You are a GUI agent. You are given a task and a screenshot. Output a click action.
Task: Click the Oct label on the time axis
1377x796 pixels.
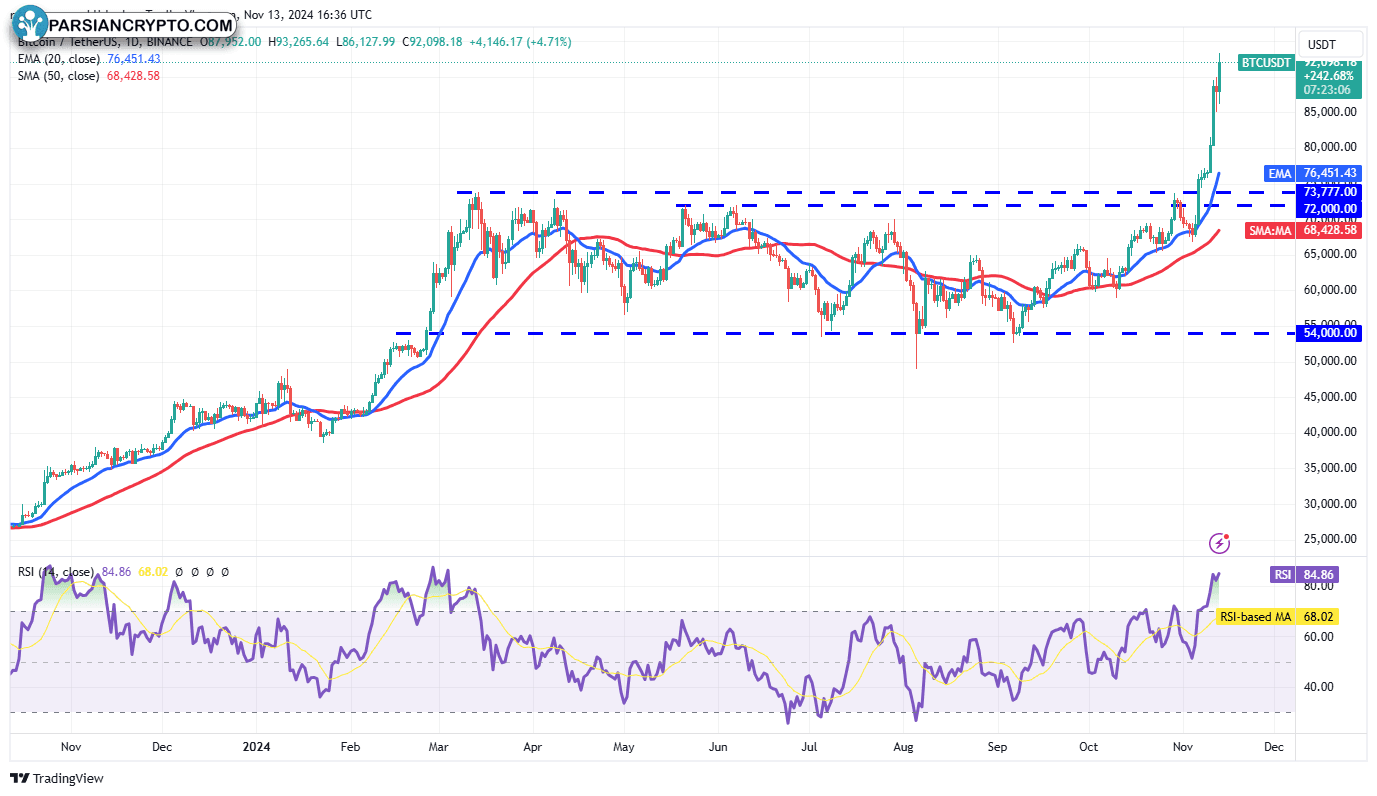[x=1088, y=747]
